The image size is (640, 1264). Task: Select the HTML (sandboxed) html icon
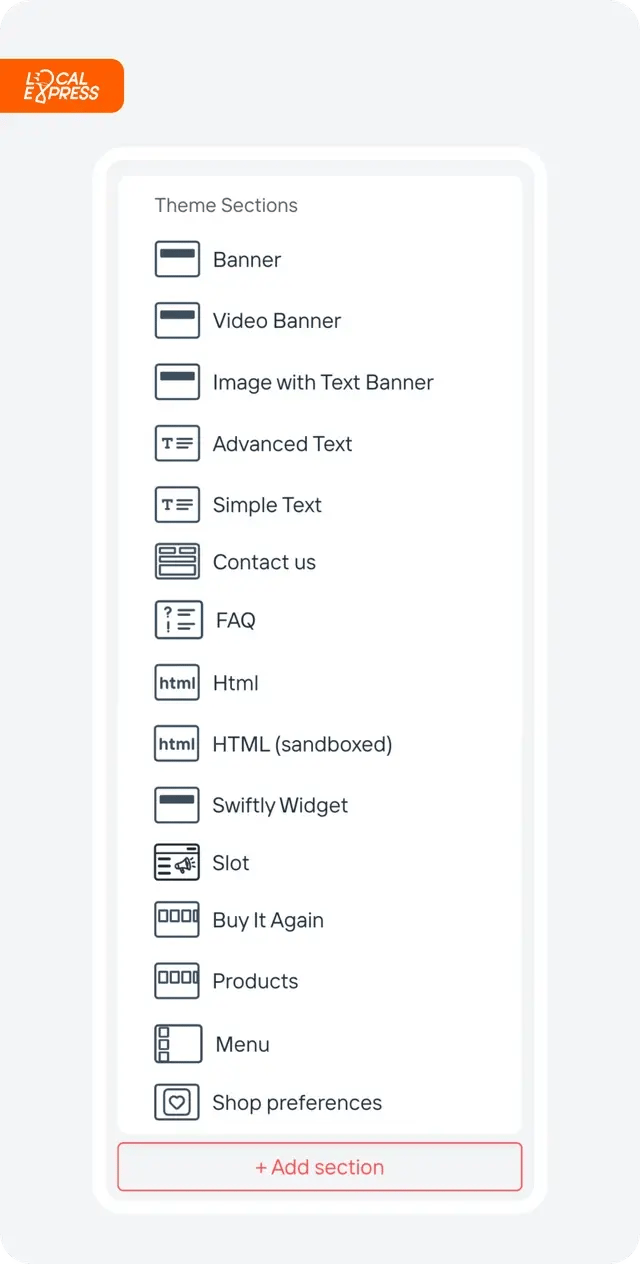coord(177,744)
